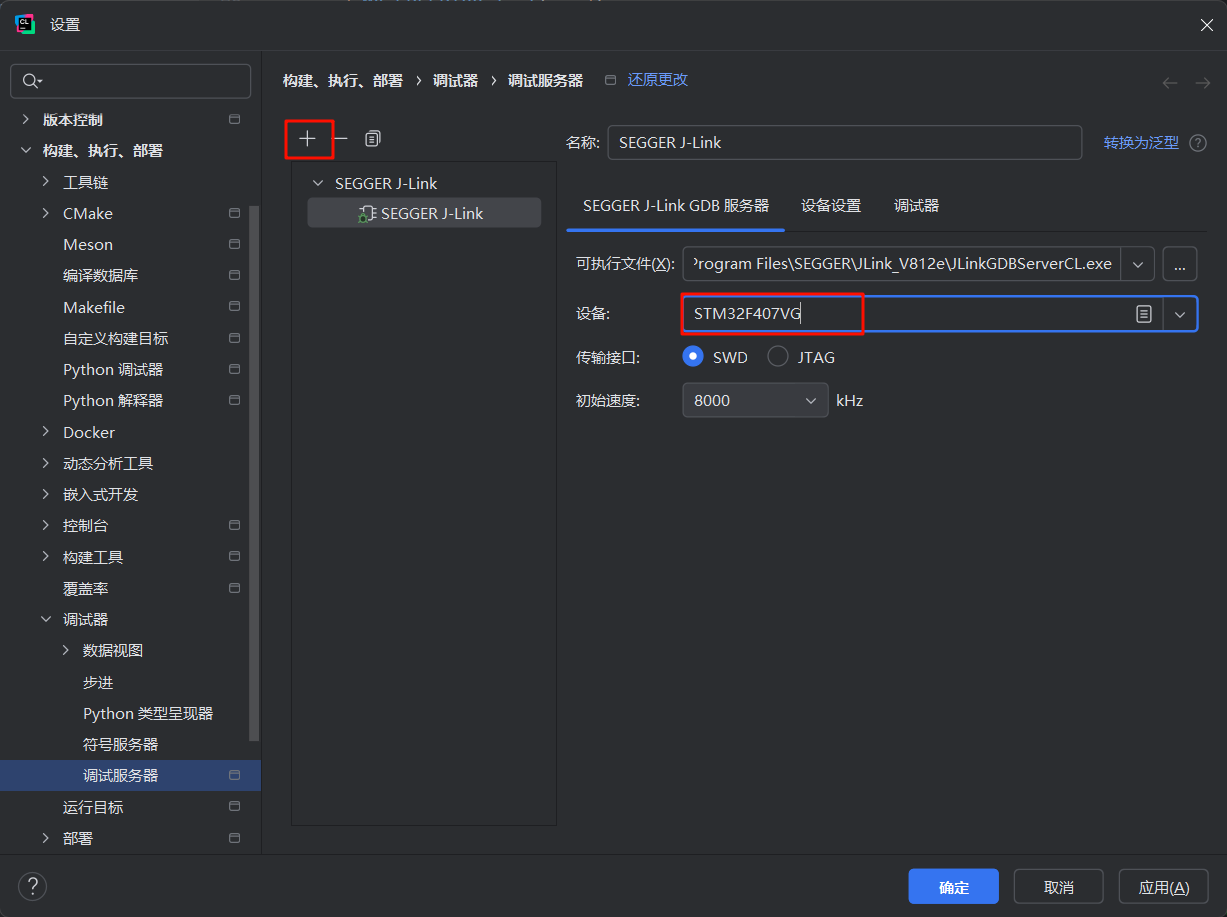Navigate forward with the right arrow
The image size is (1227, 917).
(1203, 83)
